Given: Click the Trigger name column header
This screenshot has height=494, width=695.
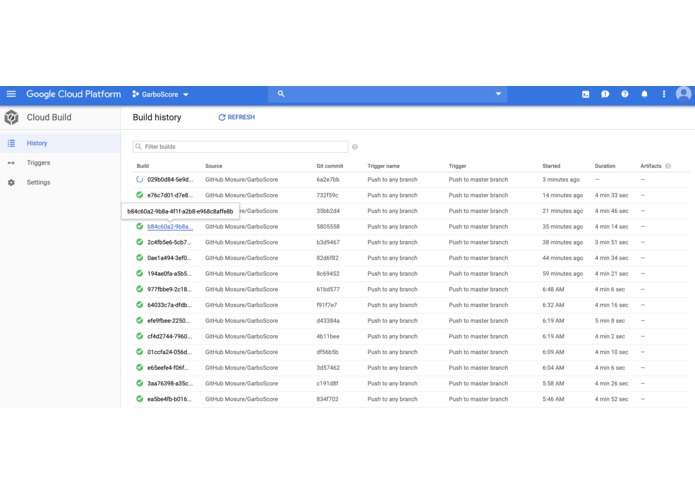Looking at the screenshot, I should [x=383, y=166].
